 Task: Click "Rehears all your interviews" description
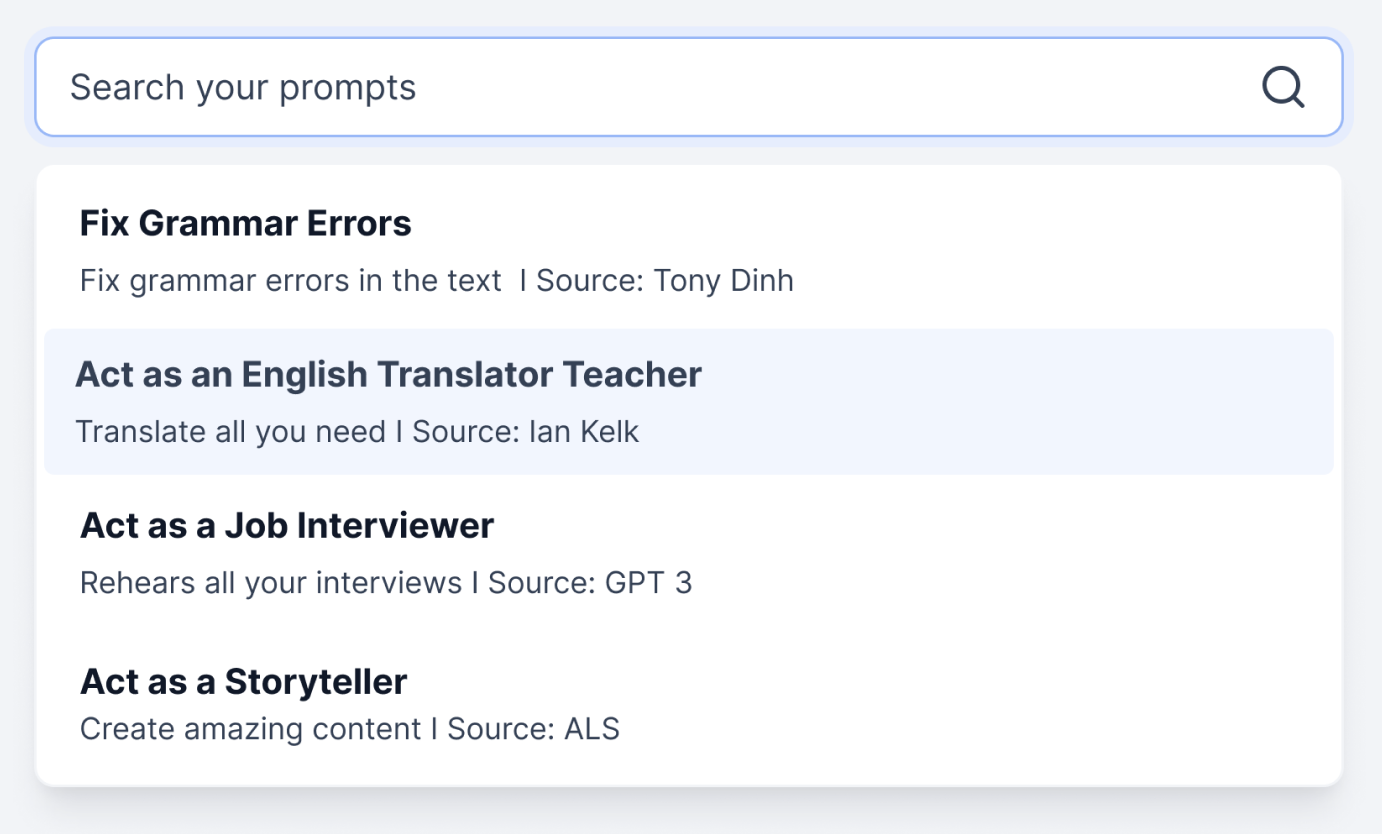pos(271,583)
